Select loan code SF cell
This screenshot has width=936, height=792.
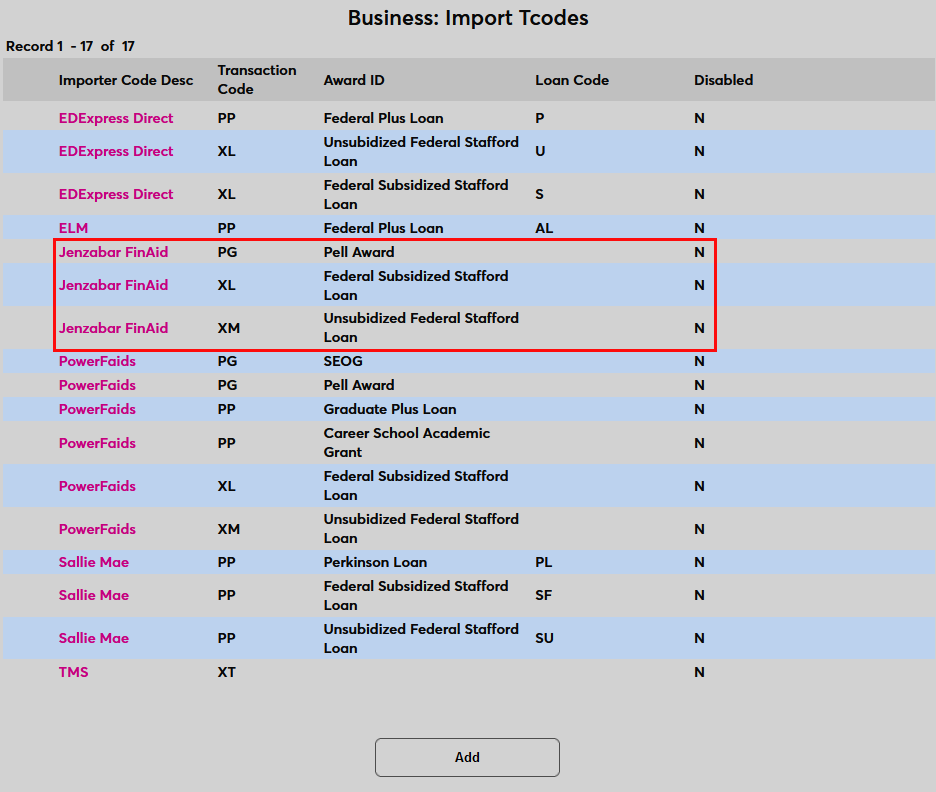point(543,595)
